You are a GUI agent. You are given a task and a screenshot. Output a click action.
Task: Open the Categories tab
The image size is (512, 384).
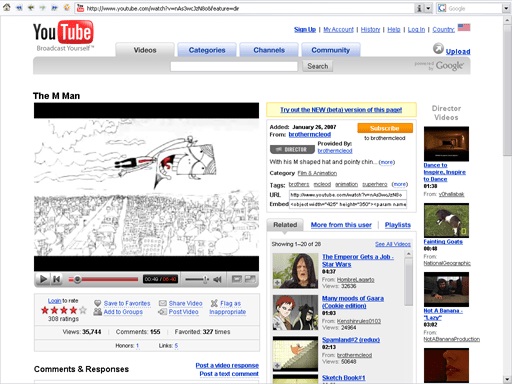tap(207, 50)
